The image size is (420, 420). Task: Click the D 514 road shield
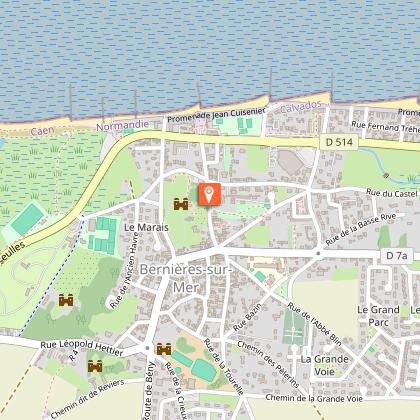(339, 142)
